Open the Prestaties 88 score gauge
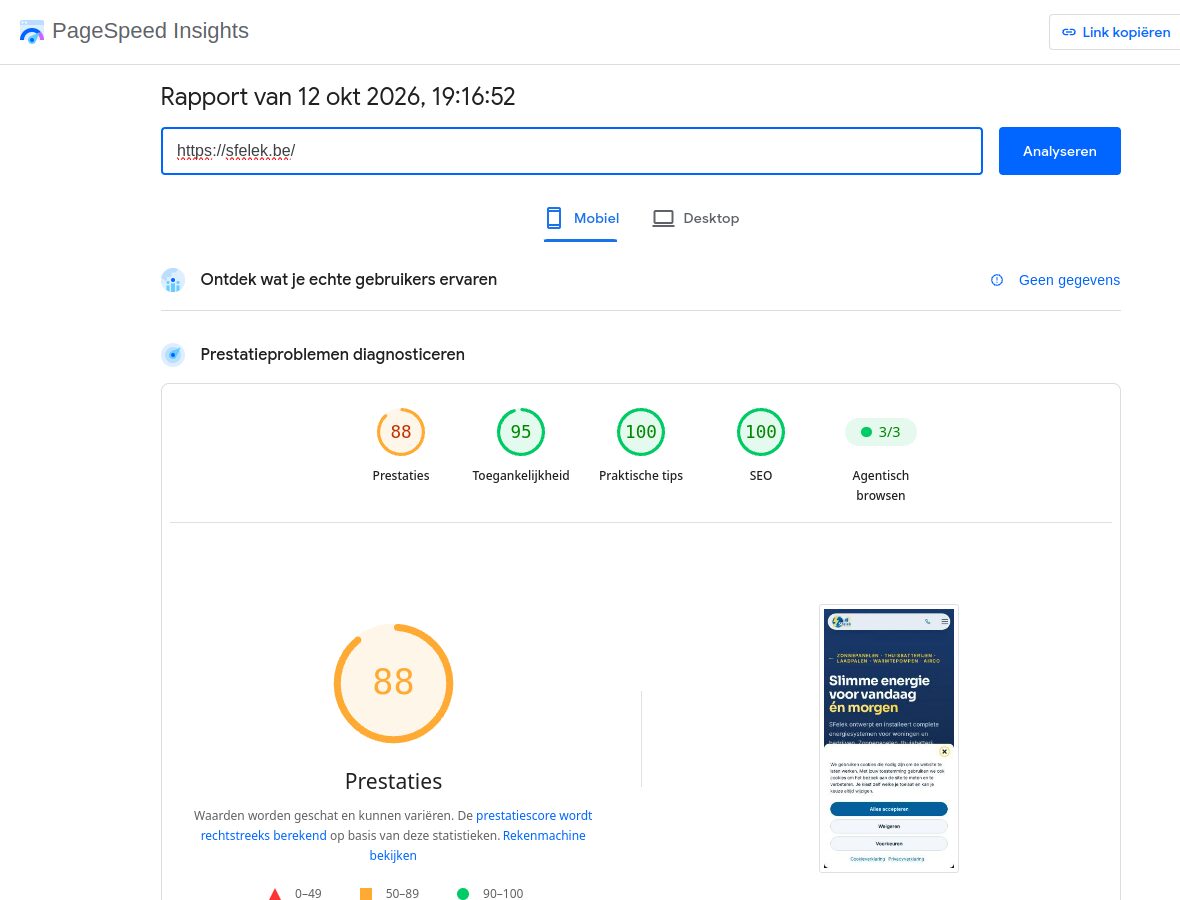 (400, 432)
